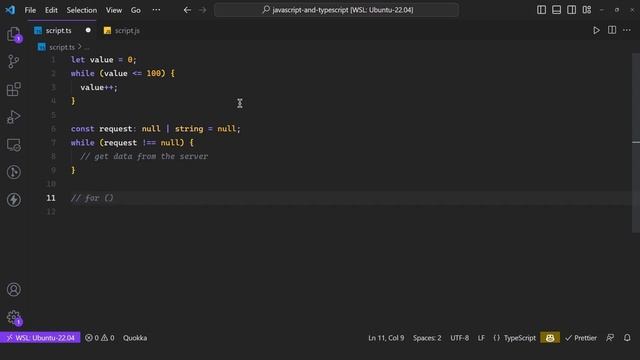
Task: Open the File menu
Action: [x=30, y=10]
